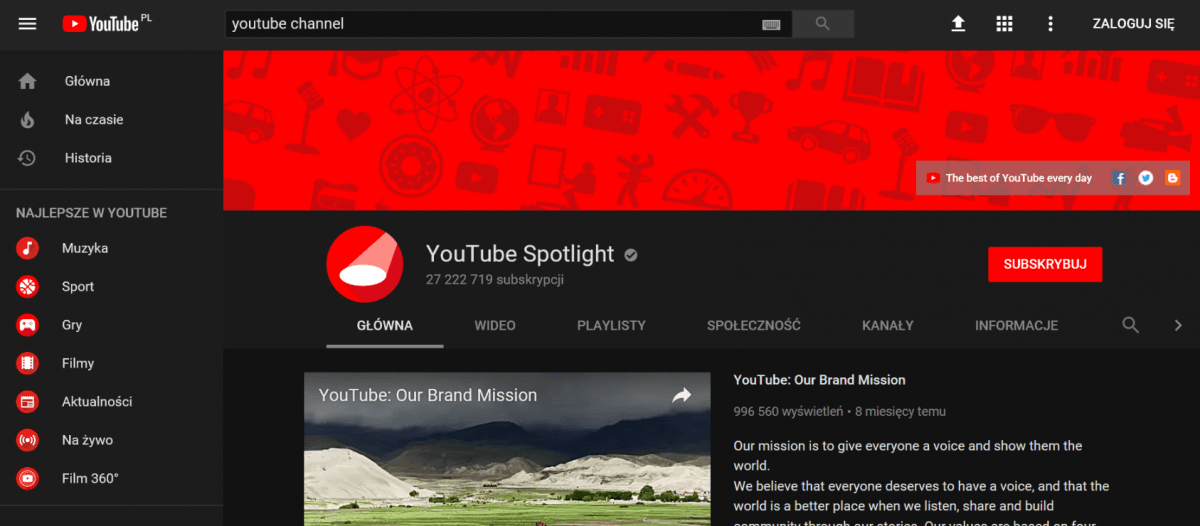Open the hamburger guide menu
The image size is (1200, 526).
point(27,24)
